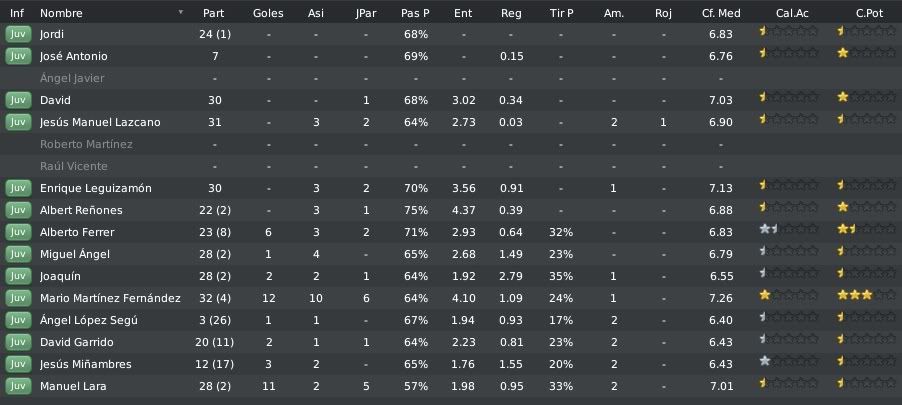Click Alberto Ferrer's current ability stars

788,230
